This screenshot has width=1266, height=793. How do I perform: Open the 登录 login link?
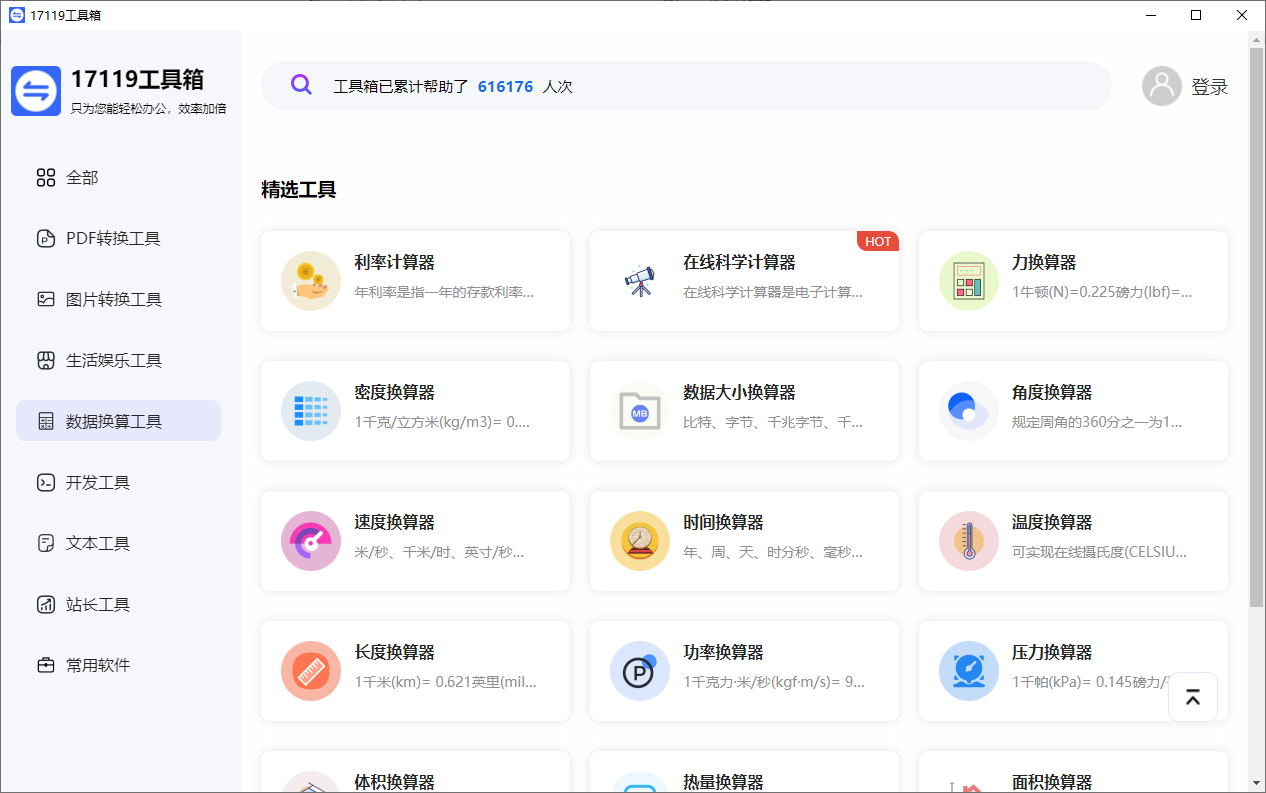point(1209,87)
